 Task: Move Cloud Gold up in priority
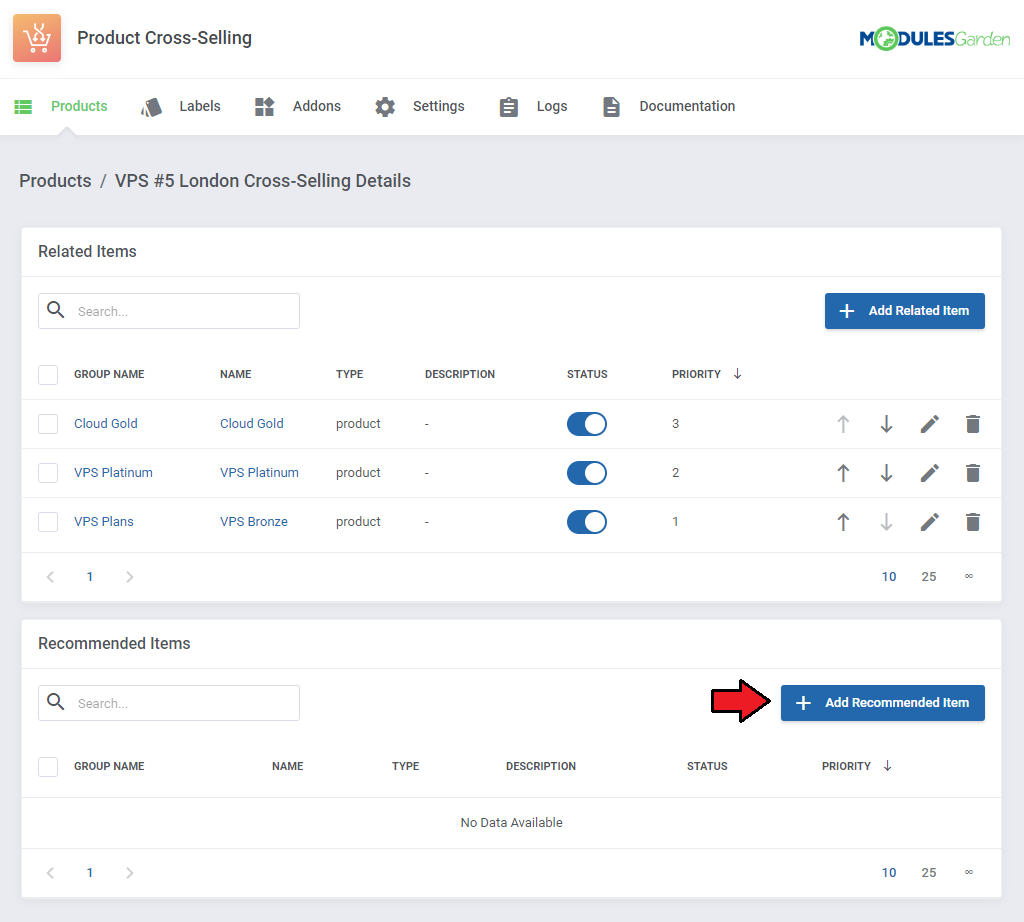843,424
